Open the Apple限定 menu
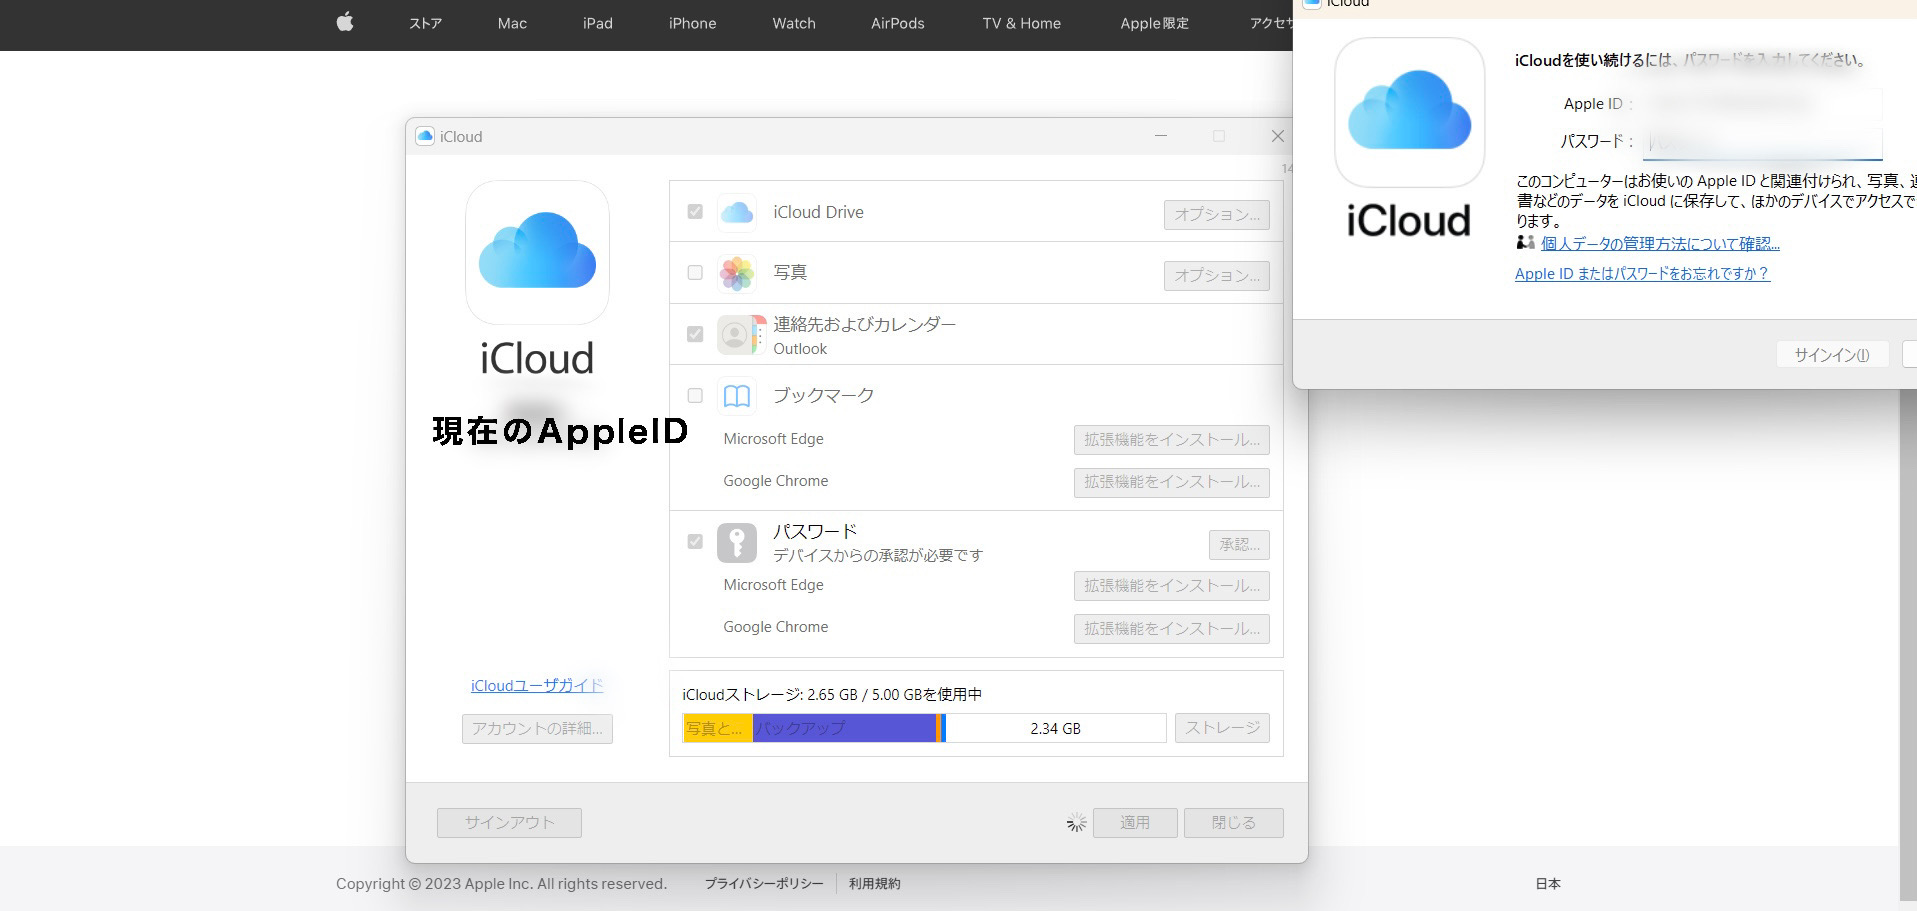Viewport: 1917px width, 911px height. pyautogui.click(x=1154, y=23)
